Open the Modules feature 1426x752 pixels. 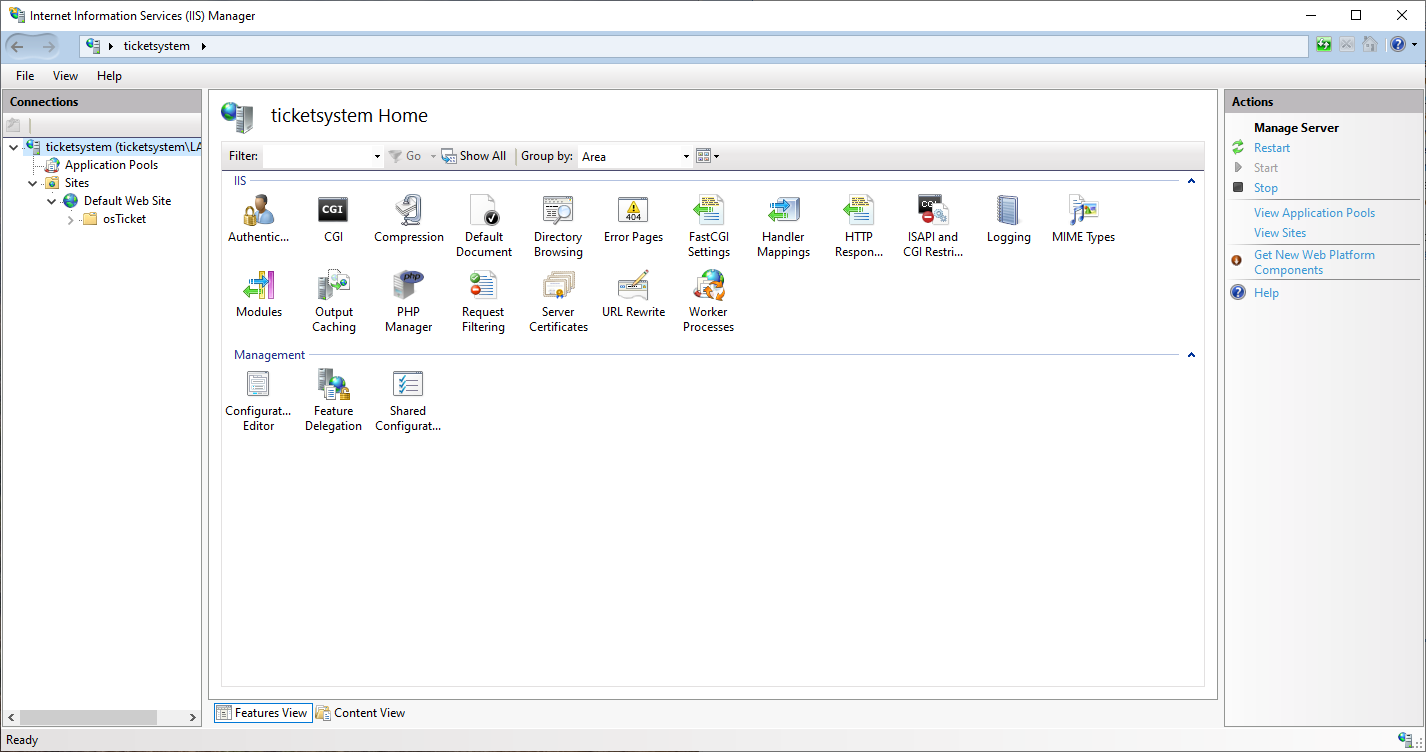click(x=259, y=295)
